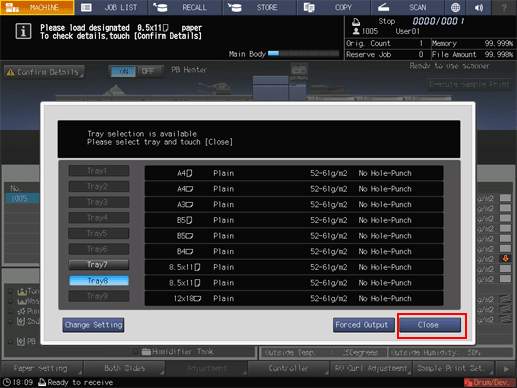
Task: Switch to the JOB LIST tab
Action: coord(111,7)
